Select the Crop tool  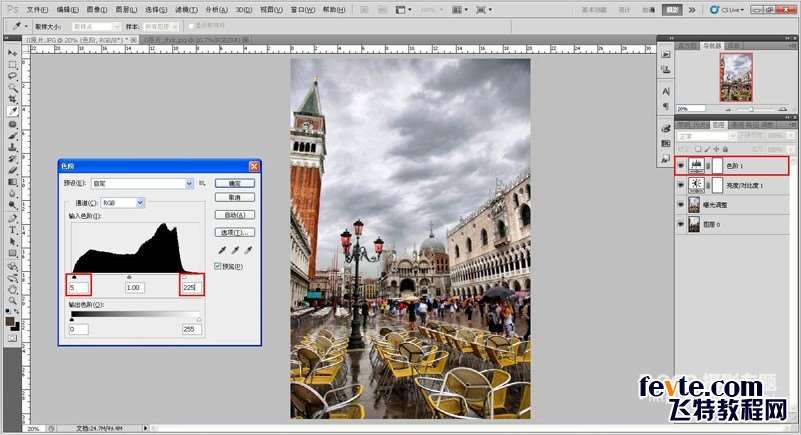click(x=13, y=99)
